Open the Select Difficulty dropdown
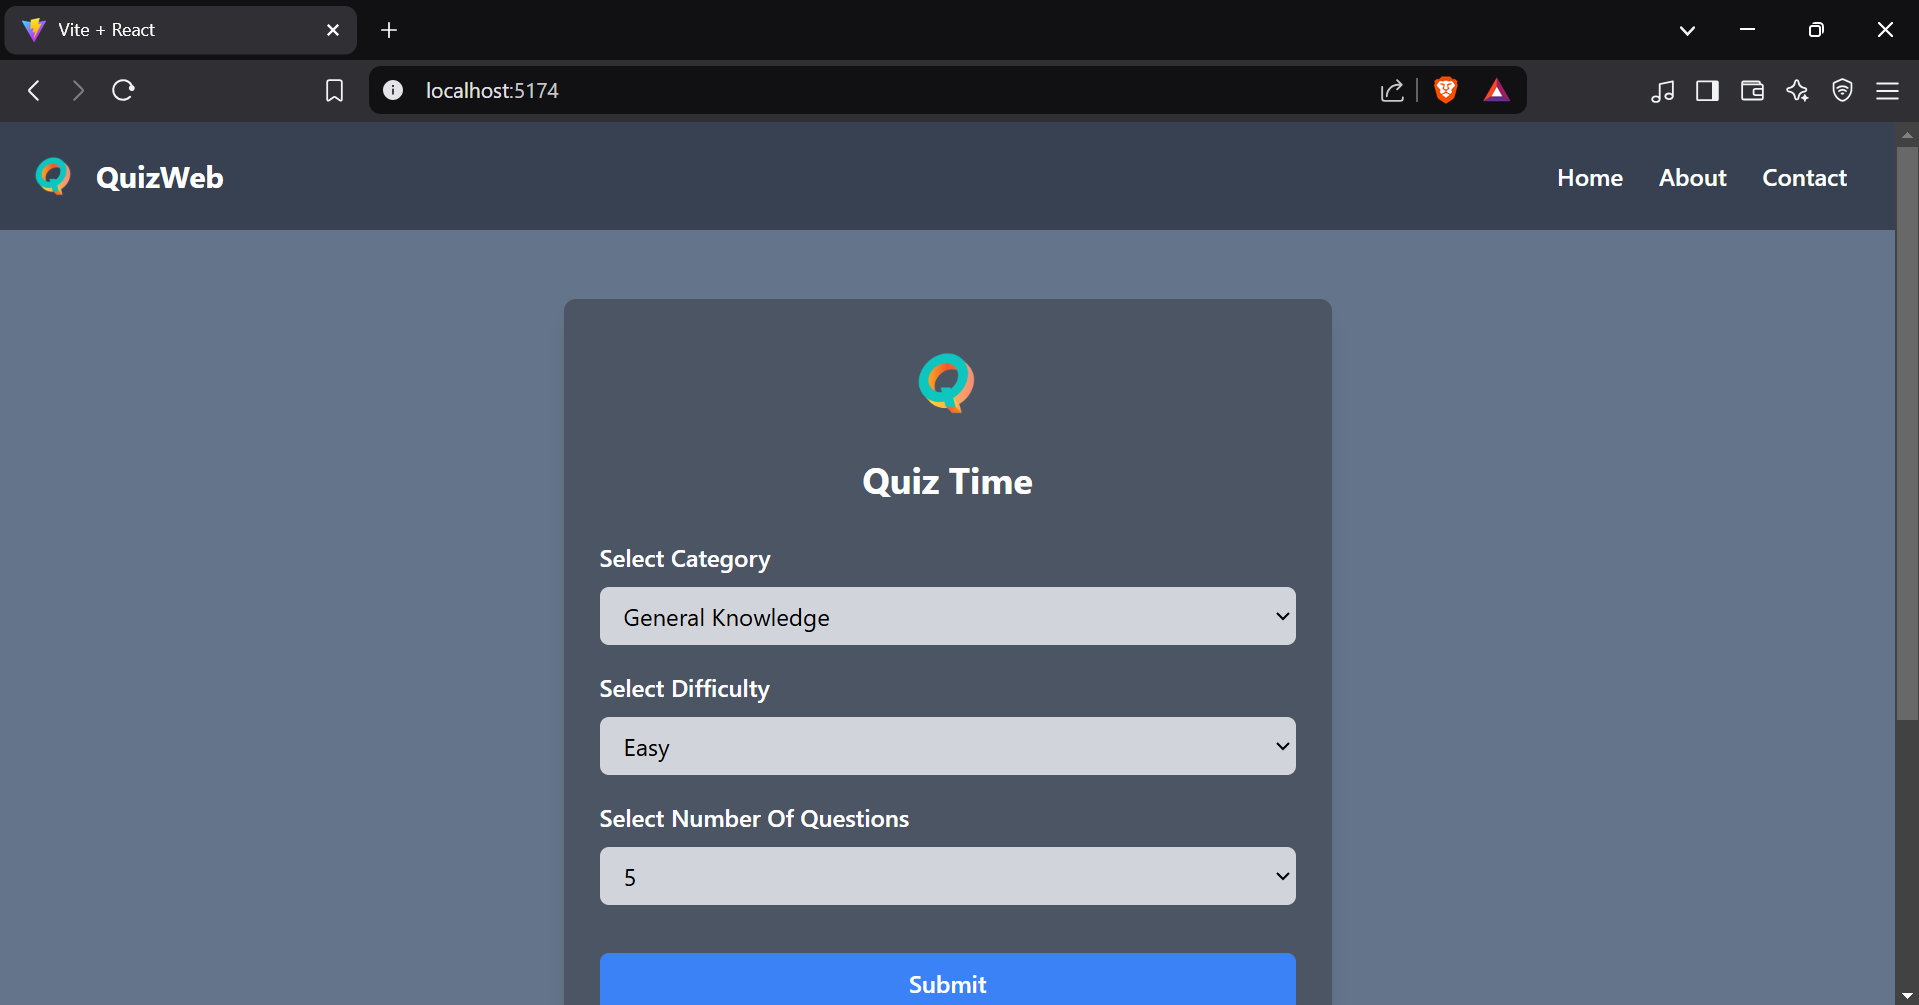The height and width of the screenshot is (1005, 1919). [x=947, y=746]
